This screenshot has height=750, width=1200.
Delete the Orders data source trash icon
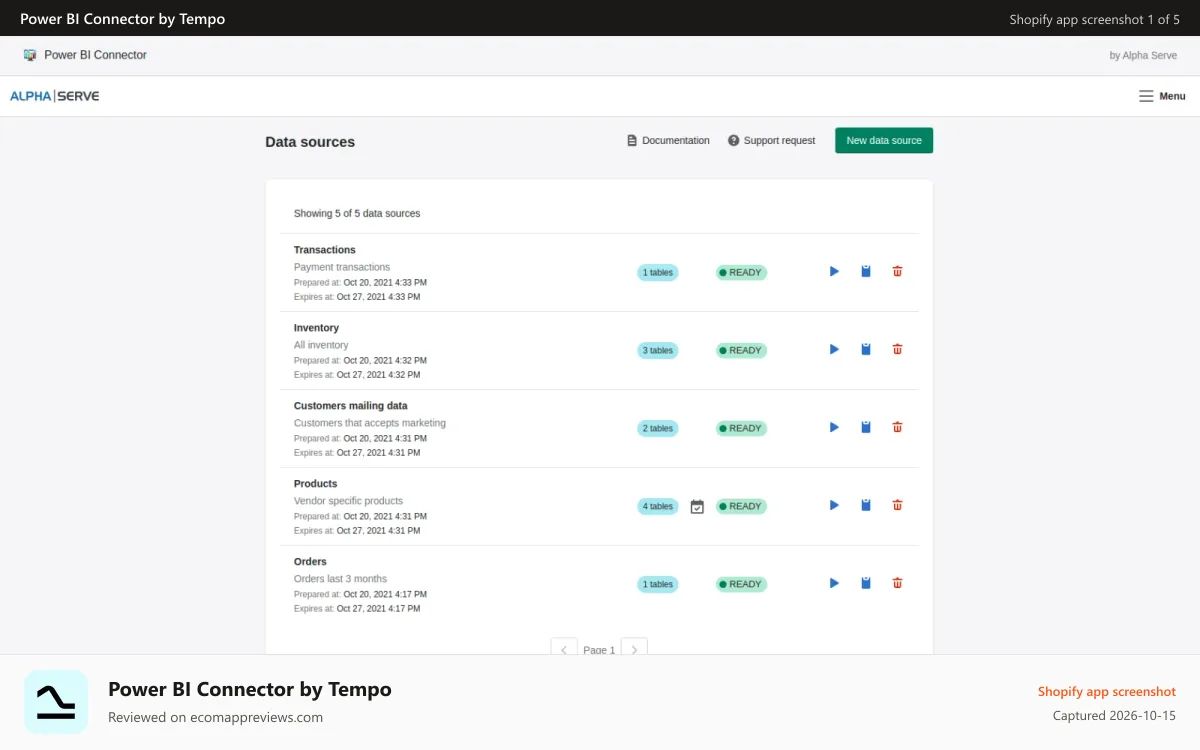[x=897, y=583]
